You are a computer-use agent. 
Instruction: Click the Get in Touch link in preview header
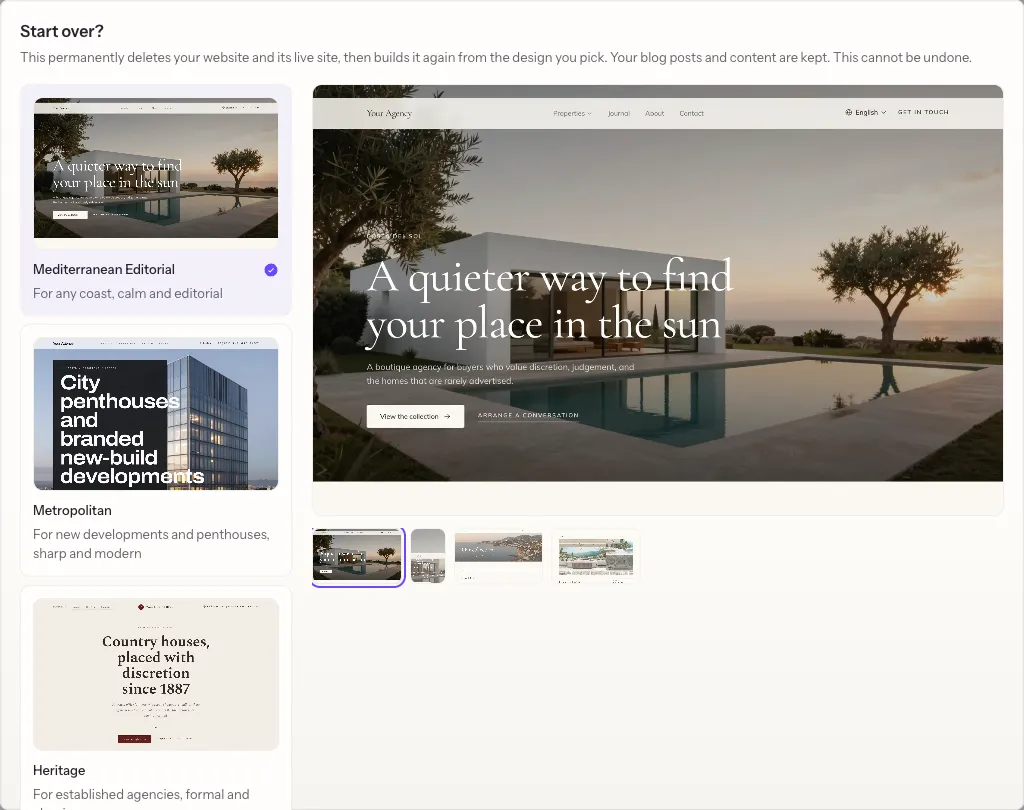(x=923, y=112)
